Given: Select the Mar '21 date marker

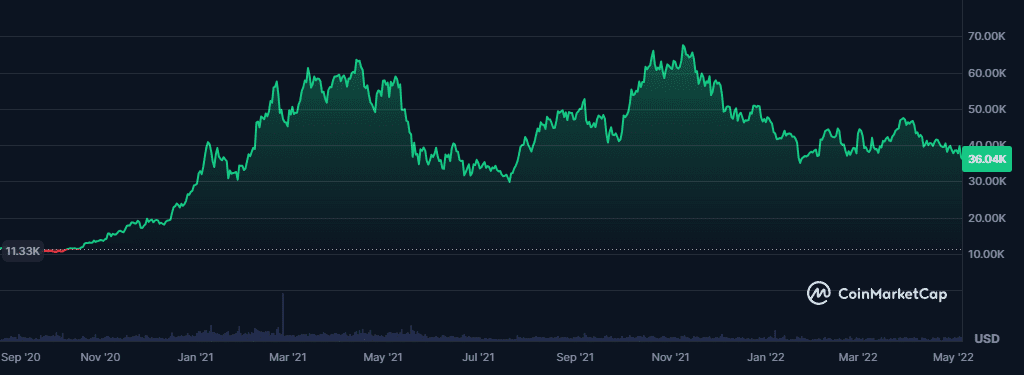Looking at the screenshot, I should point(288,357).
